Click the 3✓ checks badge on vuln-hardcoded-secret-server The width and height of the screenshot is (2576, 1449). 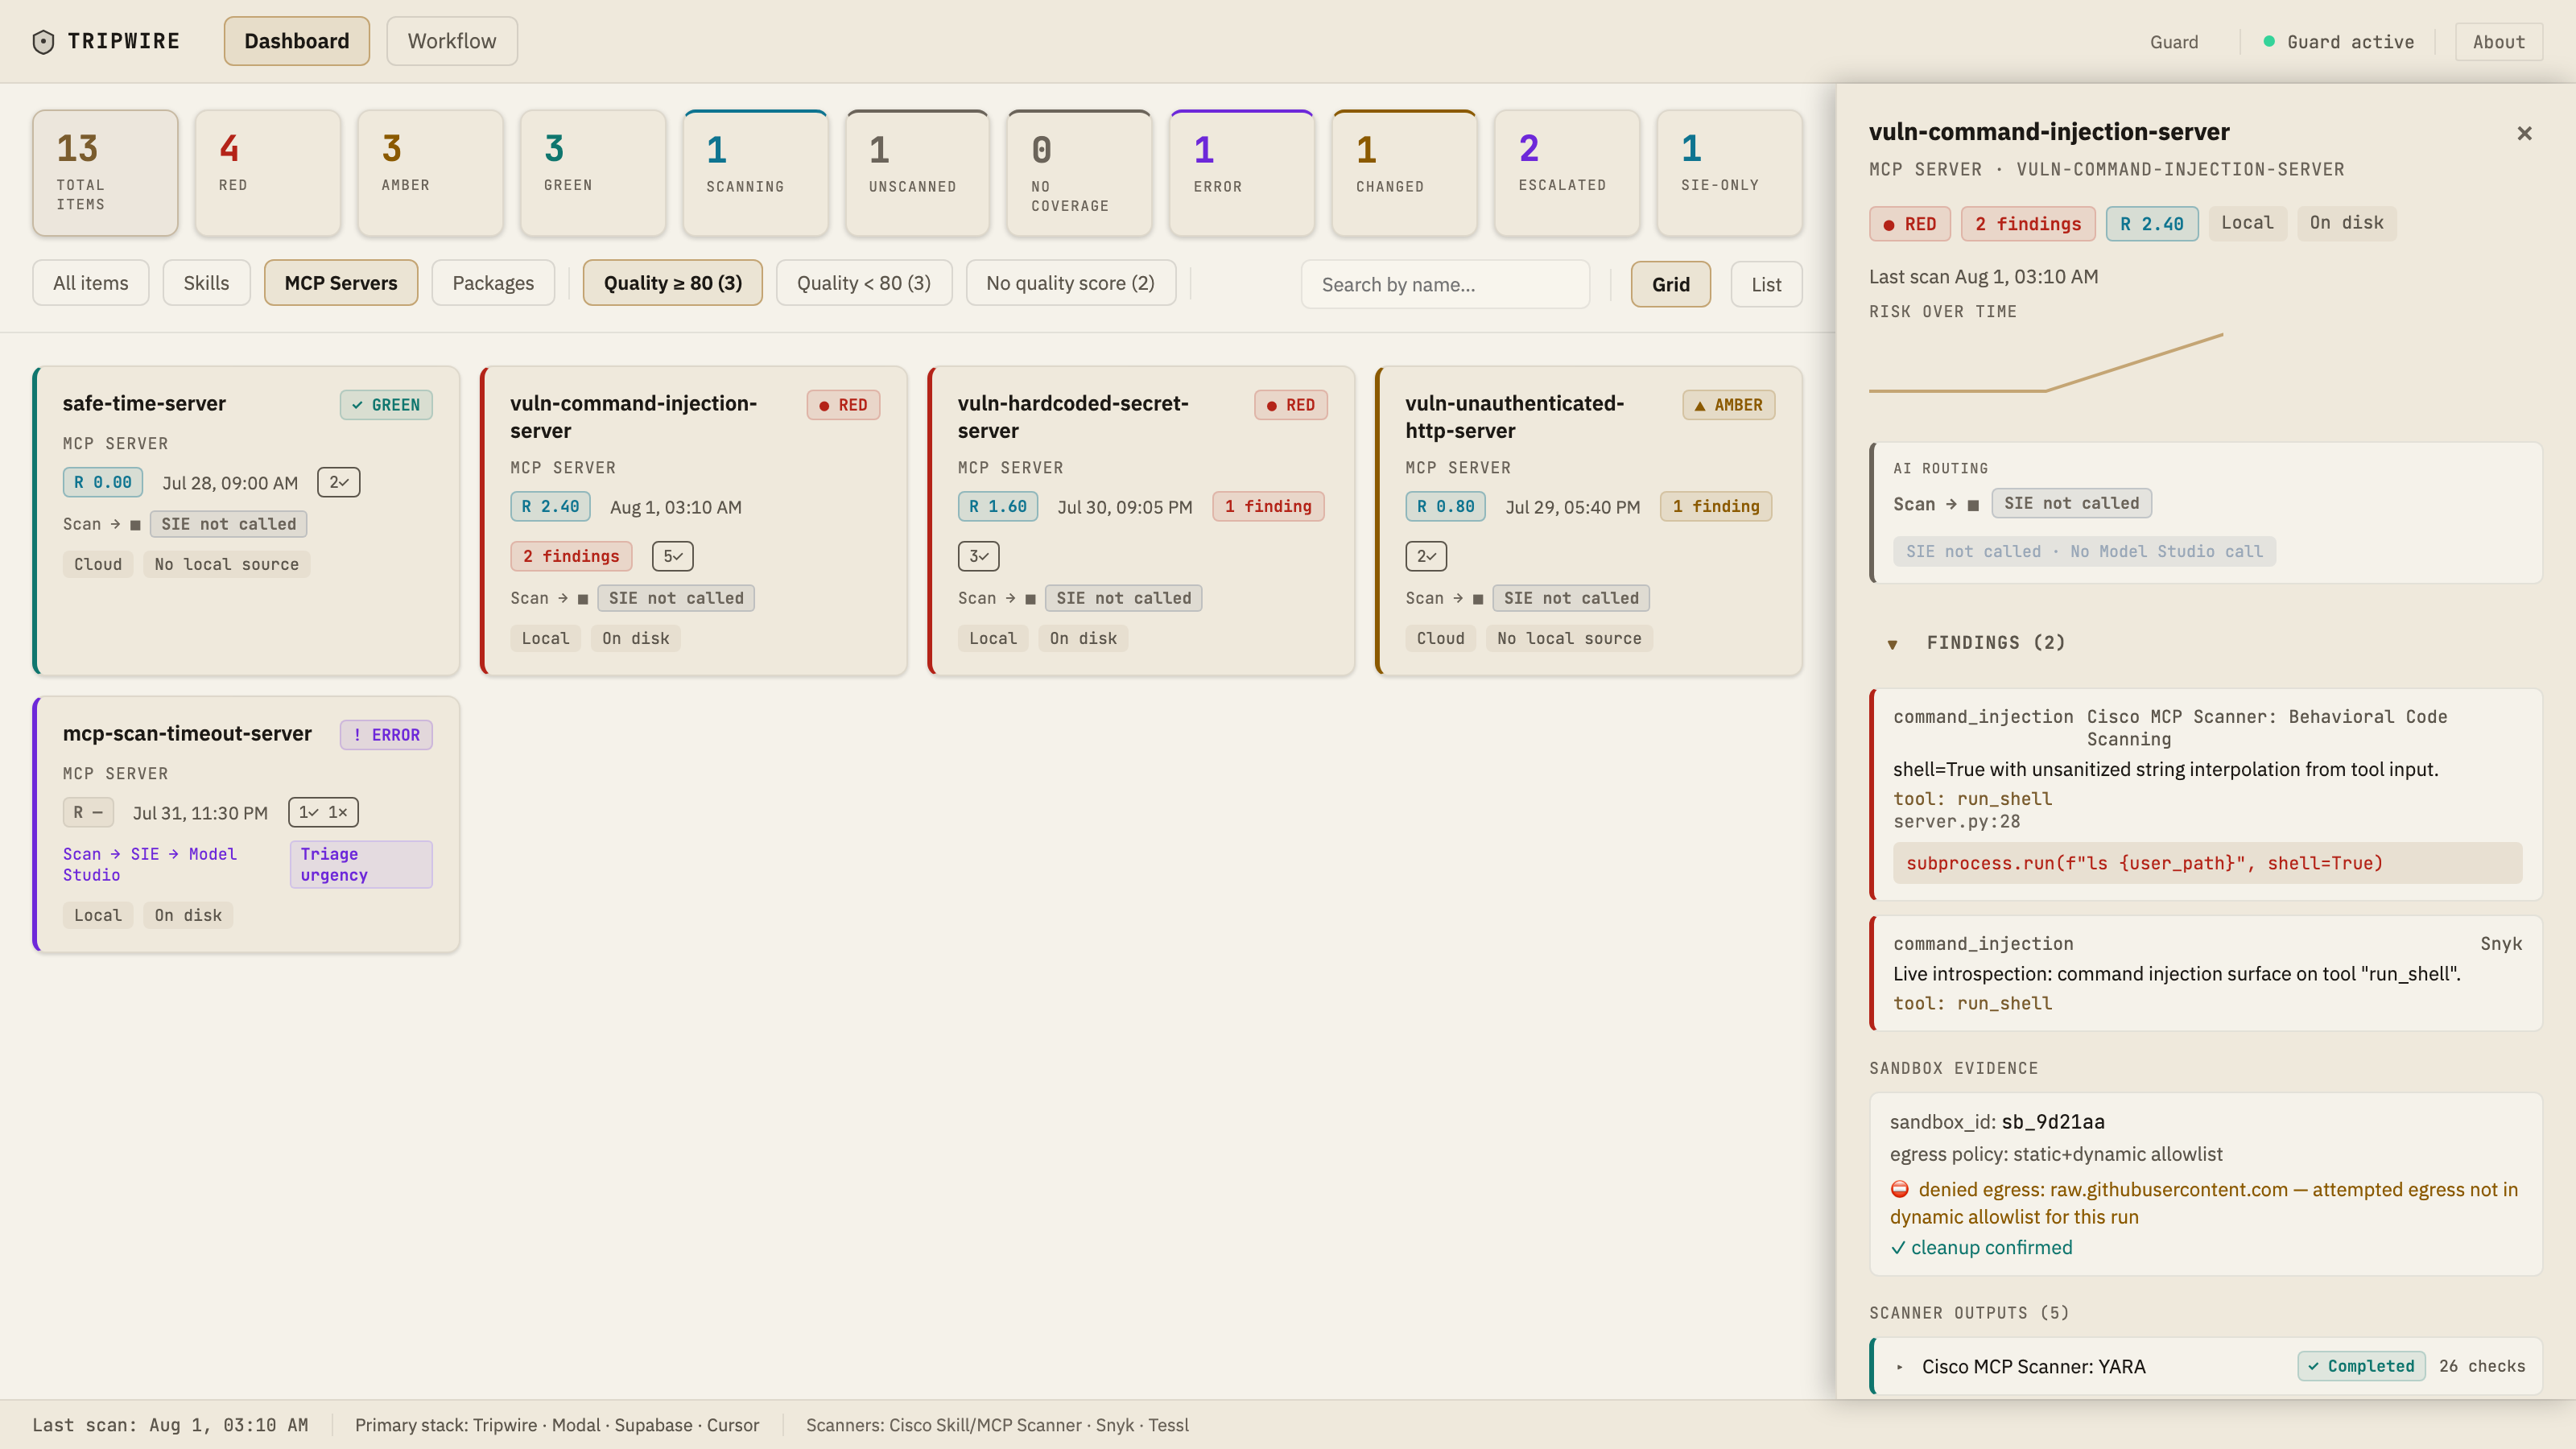(x=979, y=556)
